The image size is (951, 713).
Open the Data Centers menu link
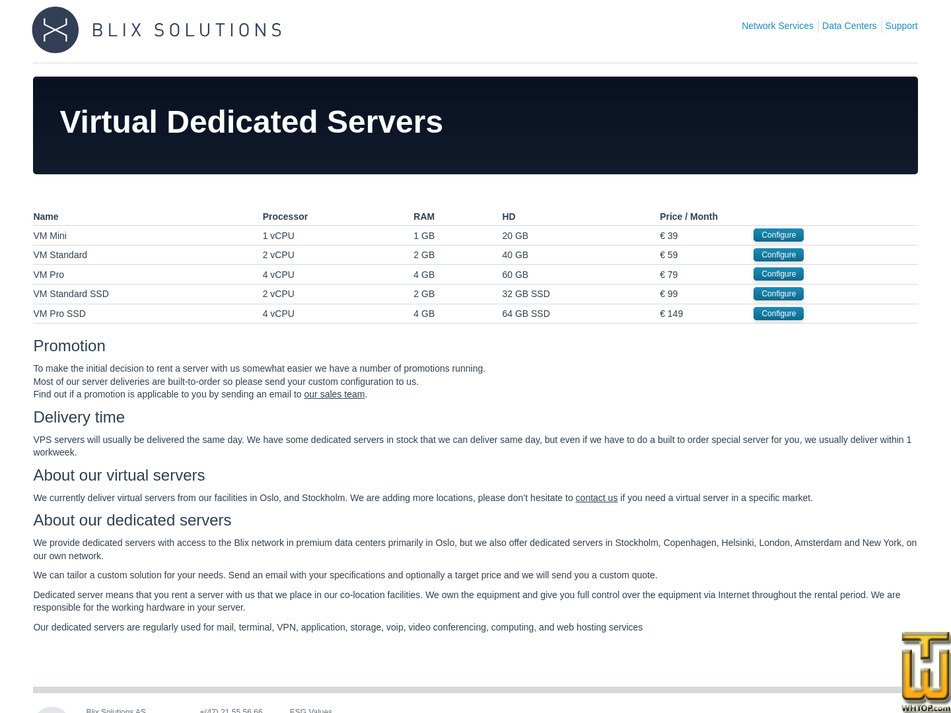(x=849, y=26)
